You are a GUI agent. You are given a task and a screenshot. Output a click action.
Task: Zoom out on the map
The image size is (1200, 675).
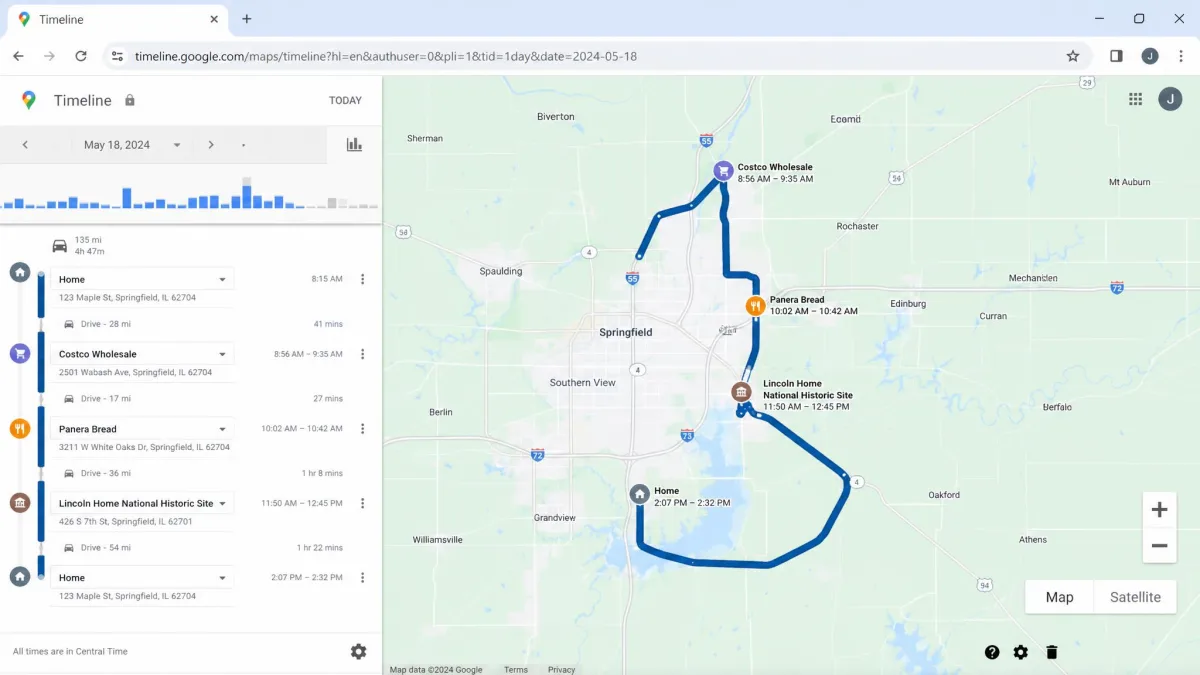[x=1159, y=545]
